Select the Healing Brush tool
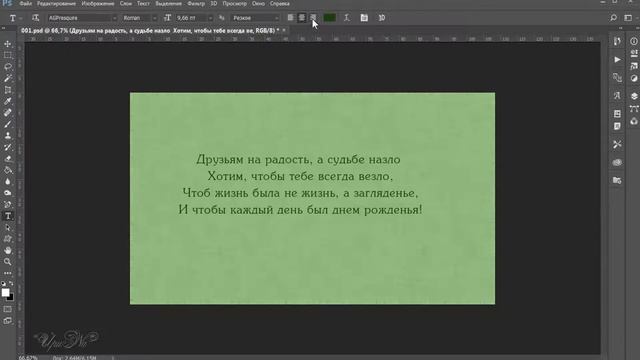Image resolution: width=640 pixels, height=360 pixels. click(x=8, y=113)
